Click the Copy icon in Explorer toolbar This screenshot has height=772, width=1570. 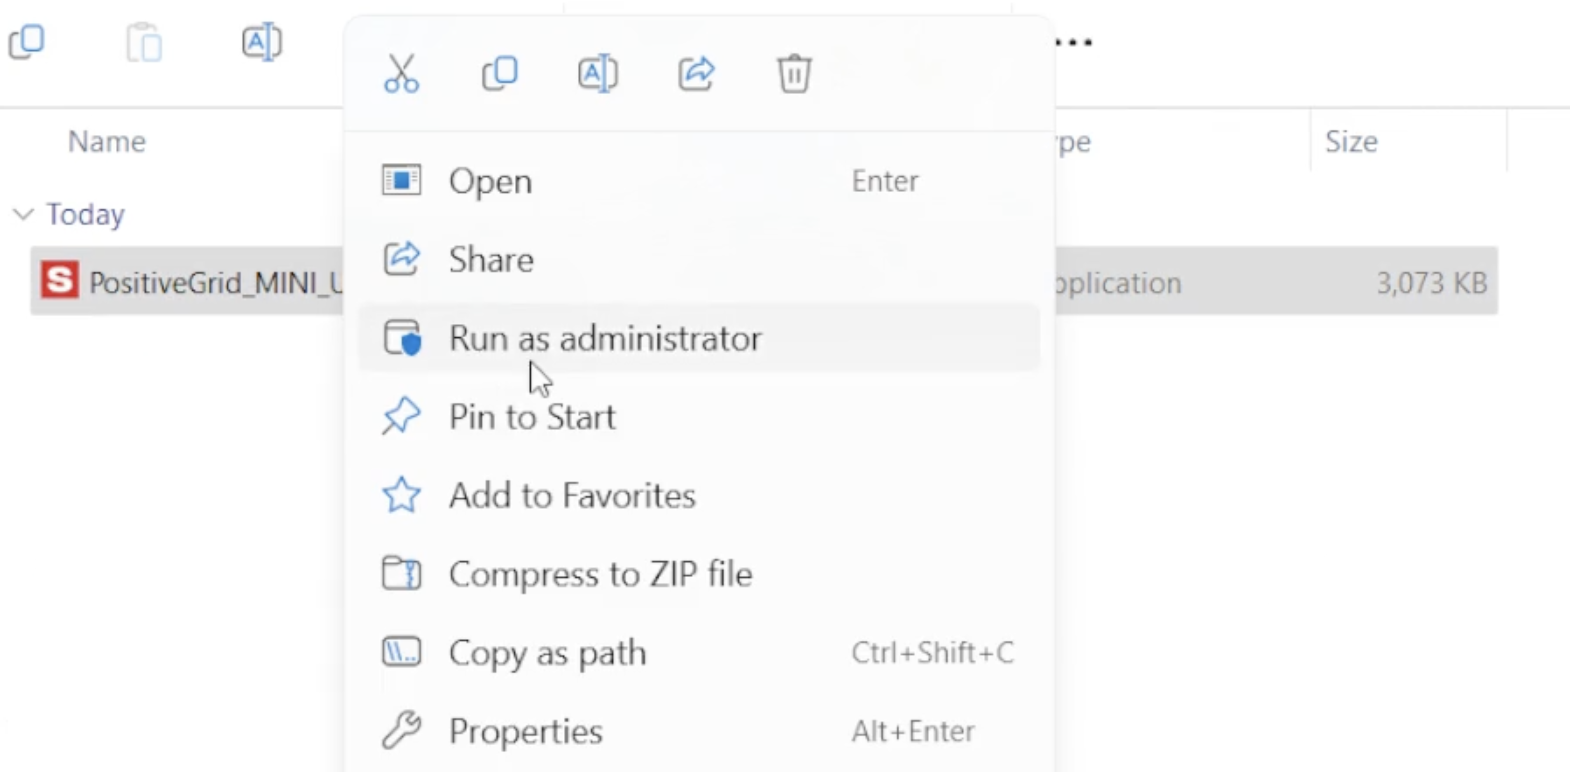26,42
